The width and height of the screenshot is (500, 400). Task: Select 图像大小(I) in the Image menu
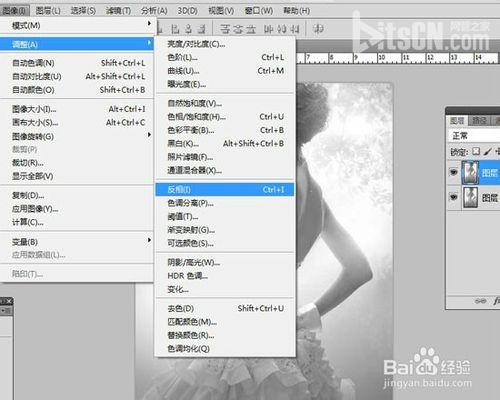pos(77,109)
